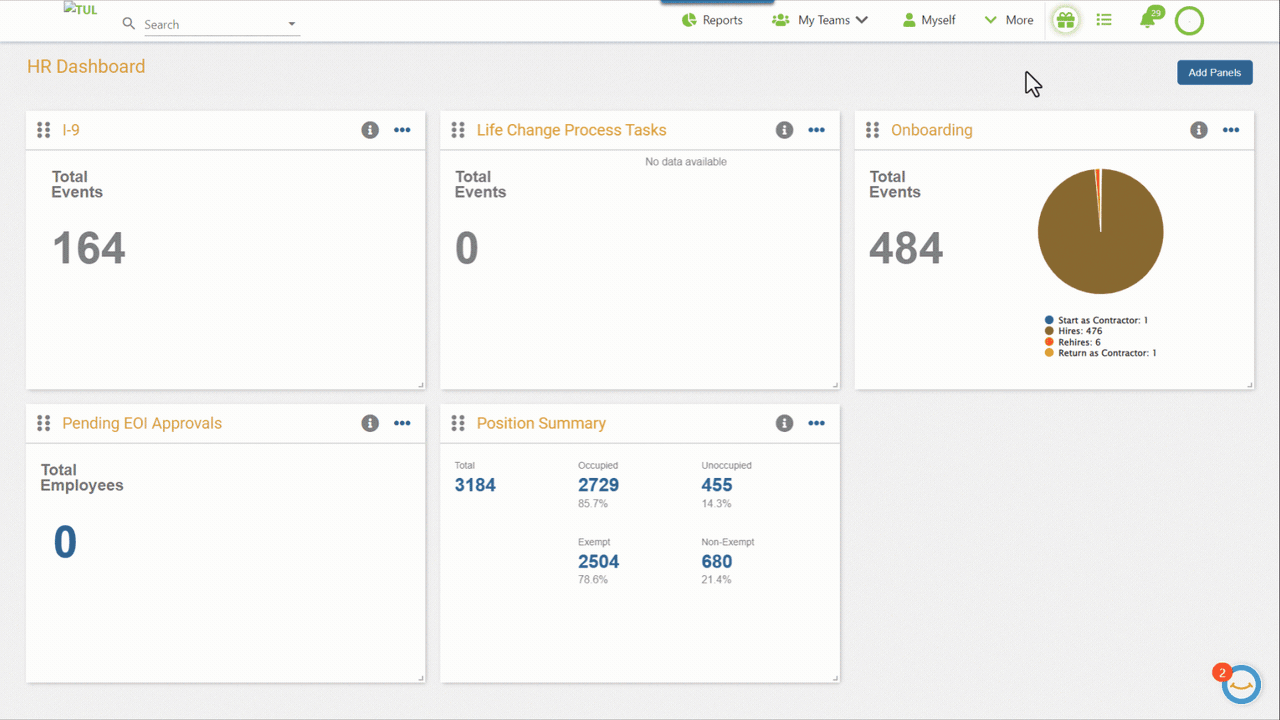Screen dimensions: 1280x720
Task: Click the Non-Exempt value 680
Action: (x=717, y=561)
